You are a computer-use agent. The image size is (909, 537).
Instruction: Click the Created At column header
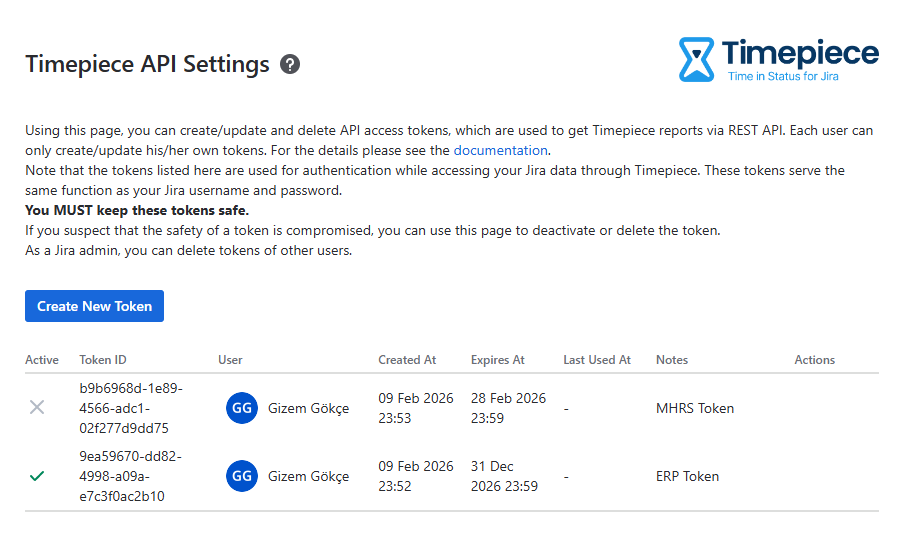[x=407, y=360]
